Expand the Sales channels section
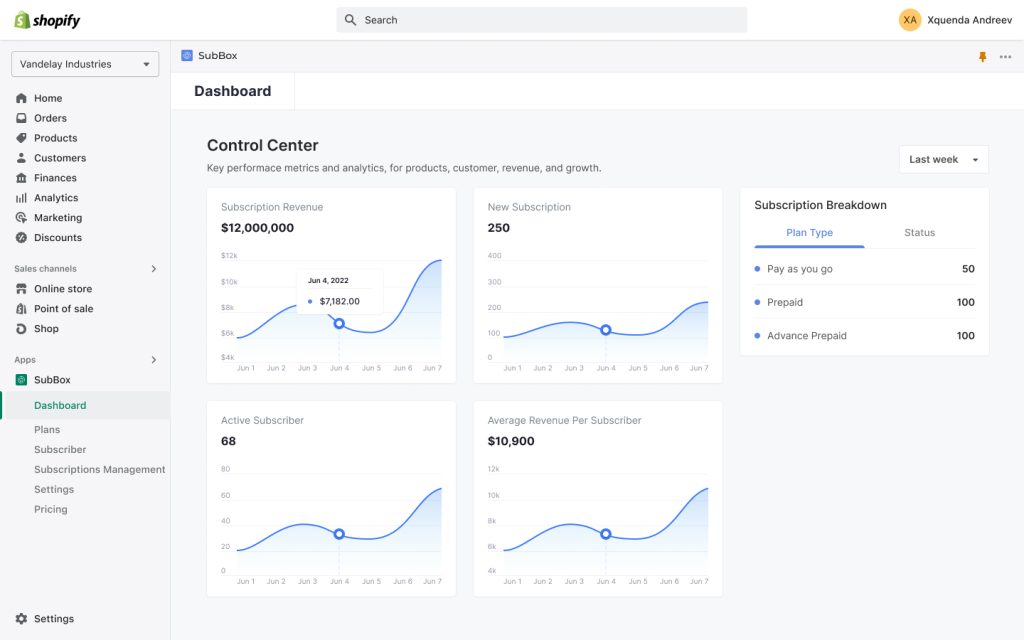Screen dimensions: 1024x640 [153, 269]
